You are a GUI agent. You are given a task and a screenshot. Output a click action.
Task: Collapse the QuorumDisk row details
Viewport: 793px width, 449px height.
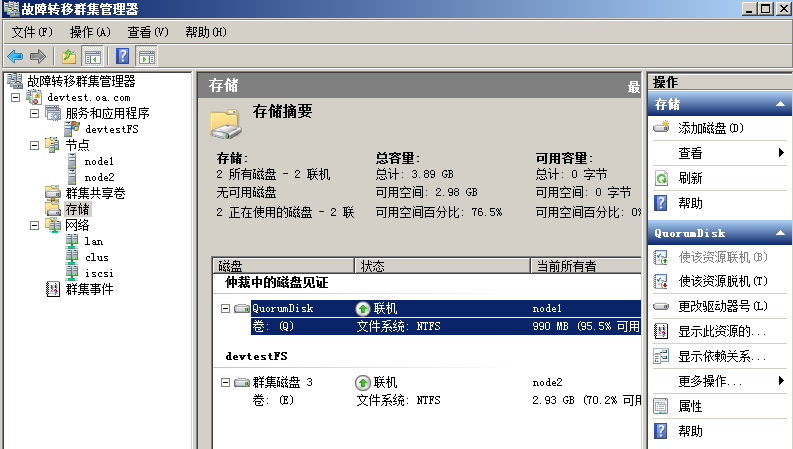click(x=226, y=308)
